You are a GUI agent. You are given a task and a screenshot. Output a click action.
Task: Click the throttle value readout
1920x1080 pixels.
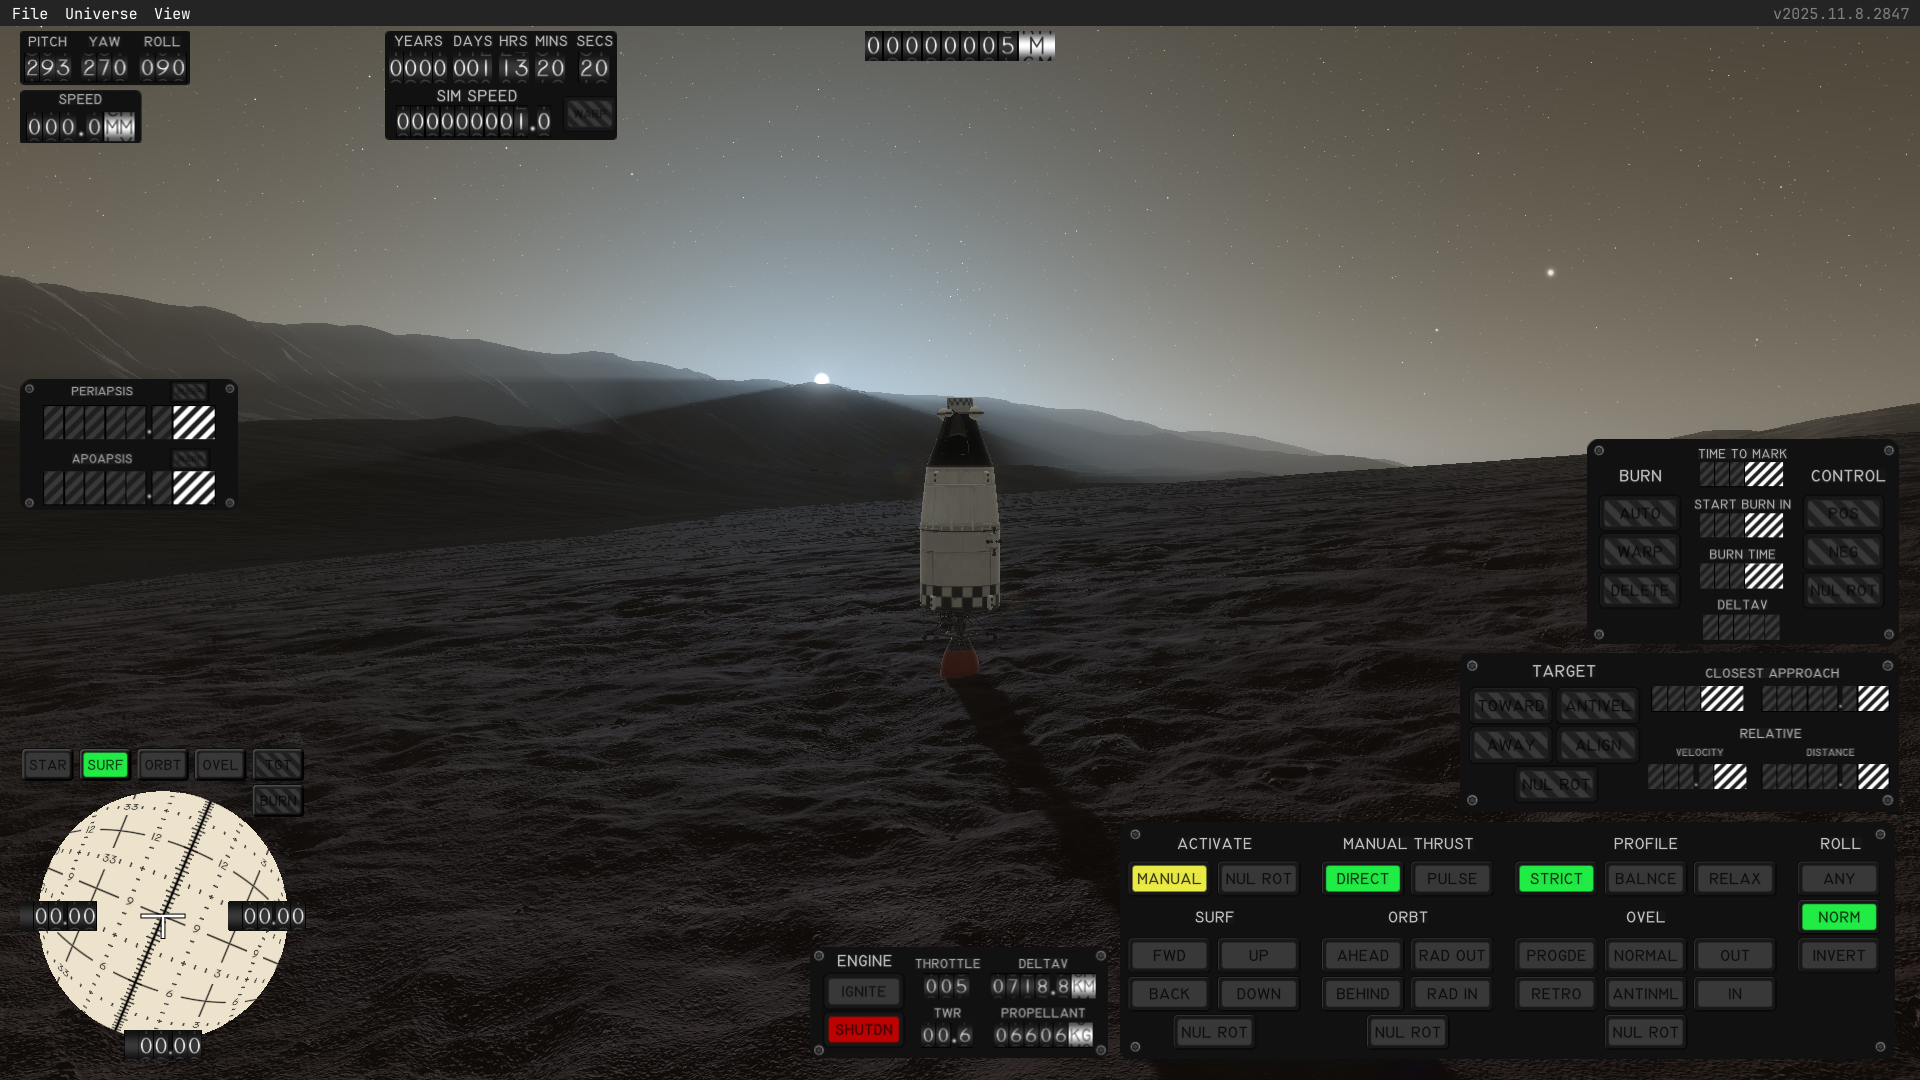[x=946, y=986]
